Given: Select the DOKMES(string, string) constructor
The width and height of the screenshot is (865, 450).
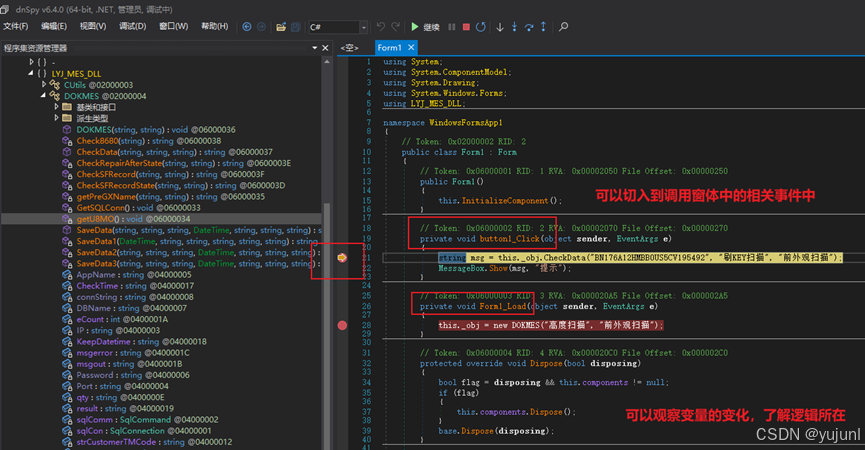Looking at the screenshot, I should 156,130.
